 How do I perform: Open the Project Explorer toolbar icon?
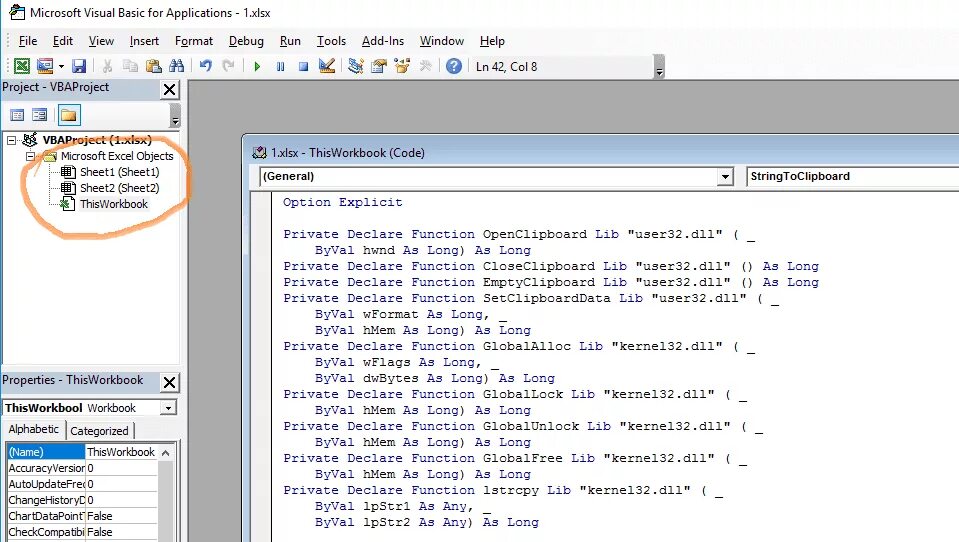355,66
